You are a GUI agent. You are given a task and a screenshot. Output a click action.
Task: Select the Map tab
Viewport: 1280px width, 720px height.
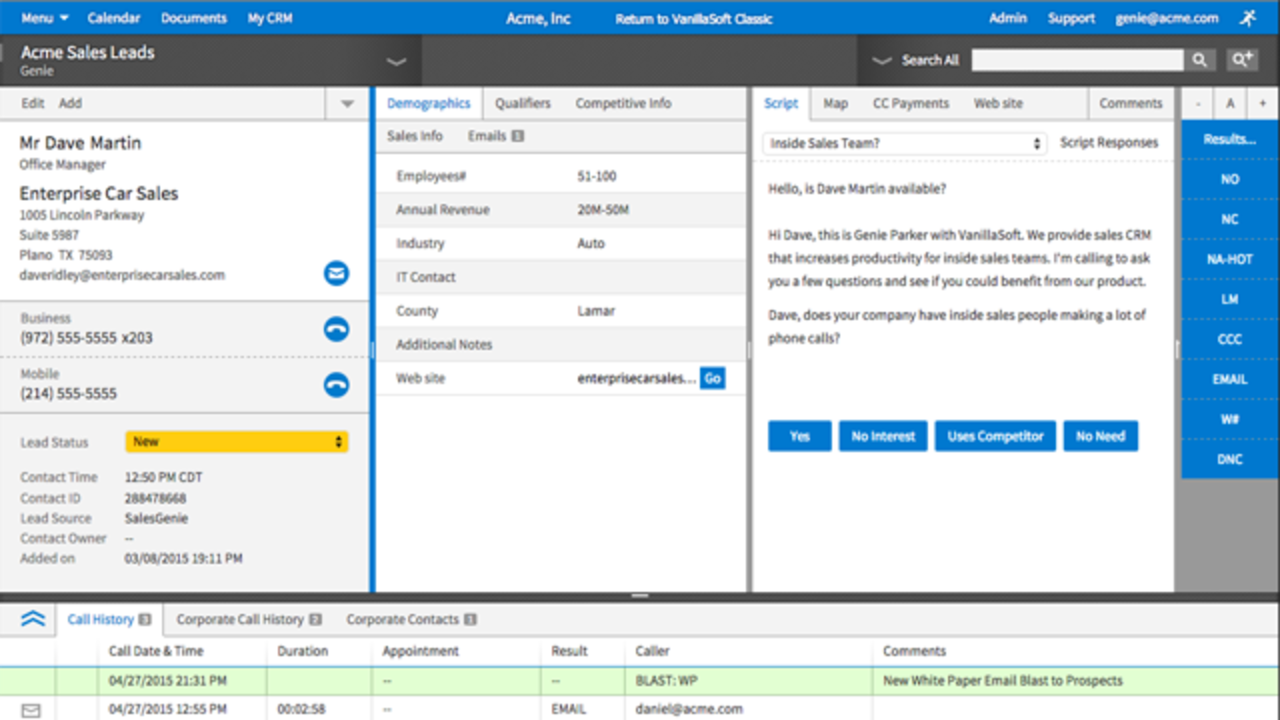pyautogui.click(x=836, y=104)
